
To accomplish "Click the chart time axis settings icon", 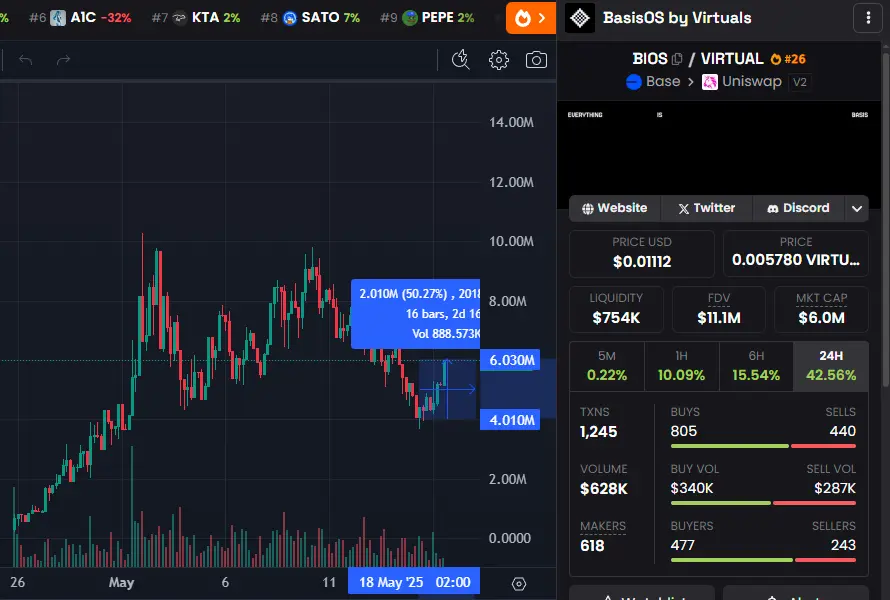I will (x=518, y=584).
